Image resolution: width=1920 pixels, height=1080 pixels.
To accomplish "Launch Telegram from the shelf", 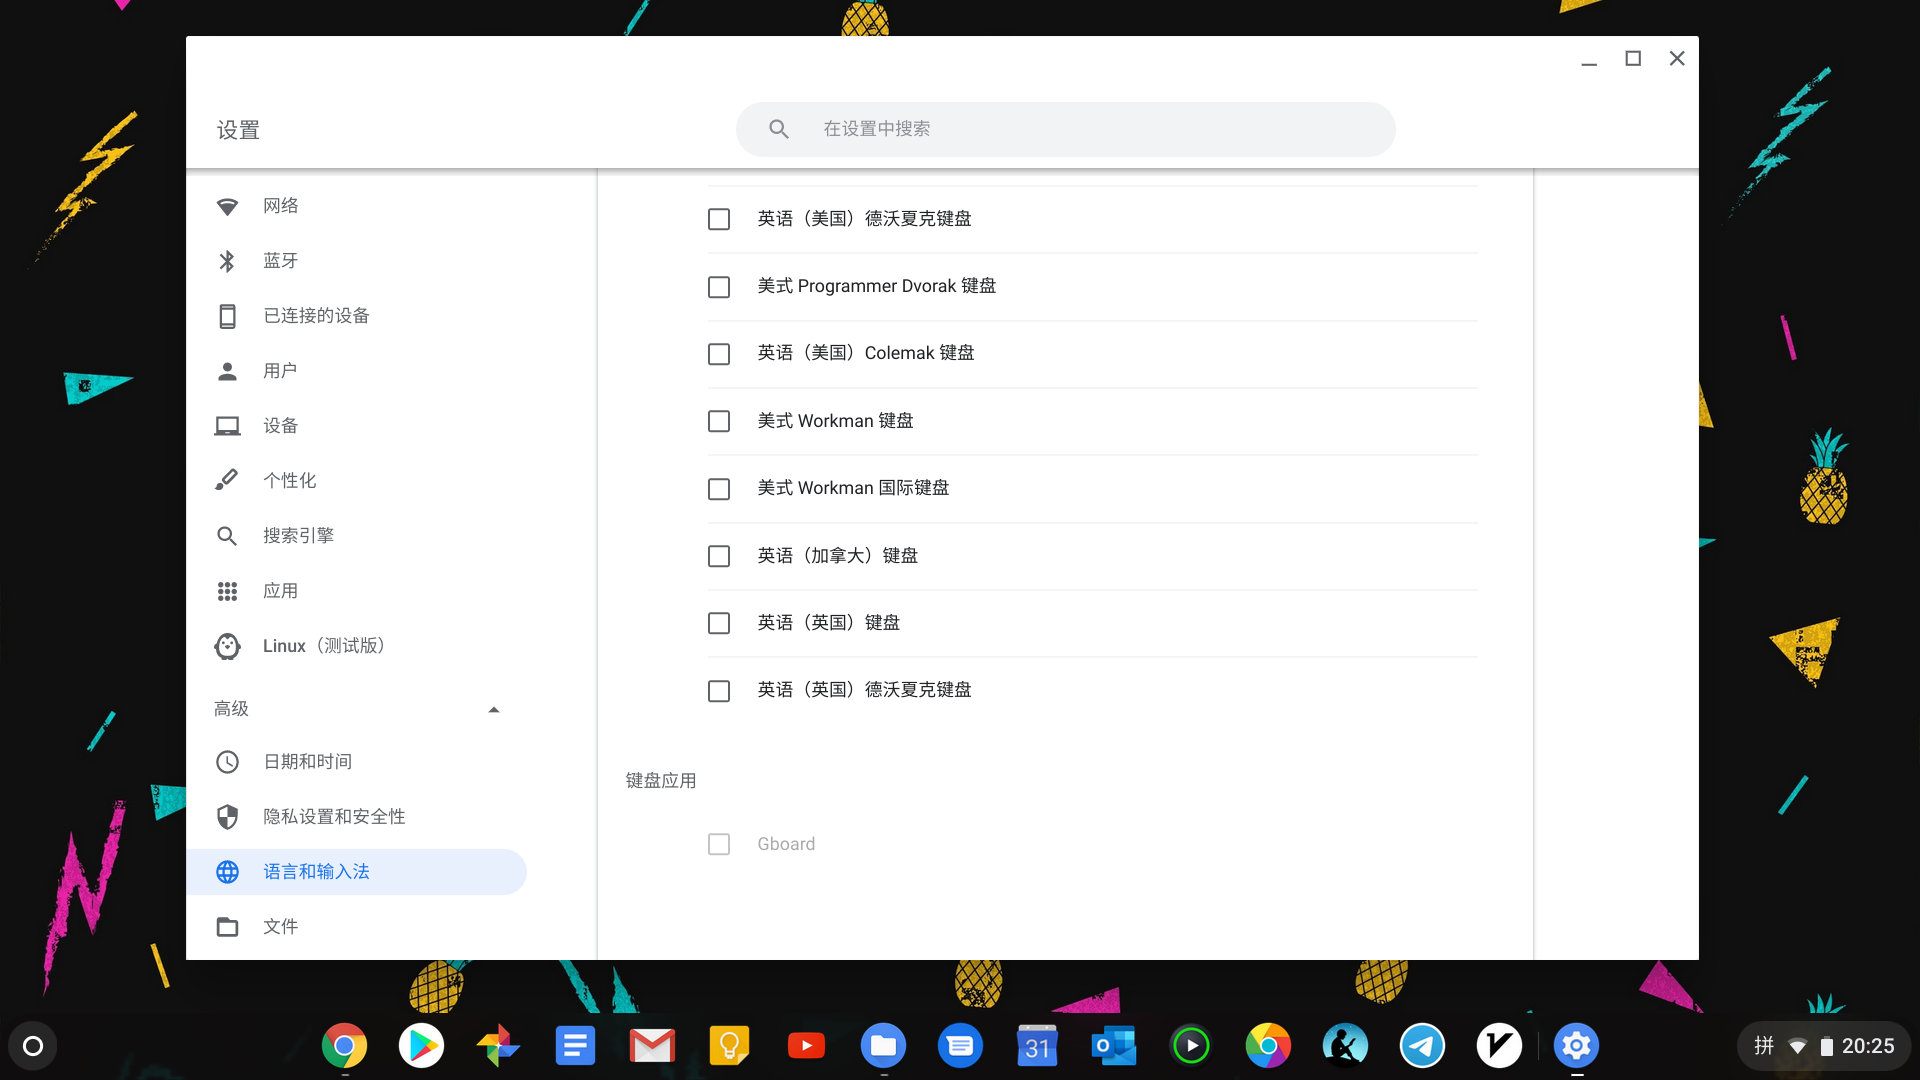I will tap(1422, 1046).
